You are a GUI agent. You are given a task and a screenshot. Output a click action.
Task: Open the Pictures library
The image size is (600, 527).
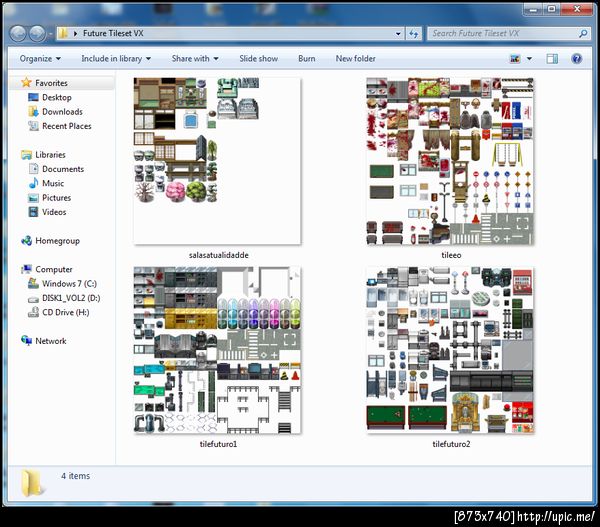pyautogui.click(x=56, y=198)
